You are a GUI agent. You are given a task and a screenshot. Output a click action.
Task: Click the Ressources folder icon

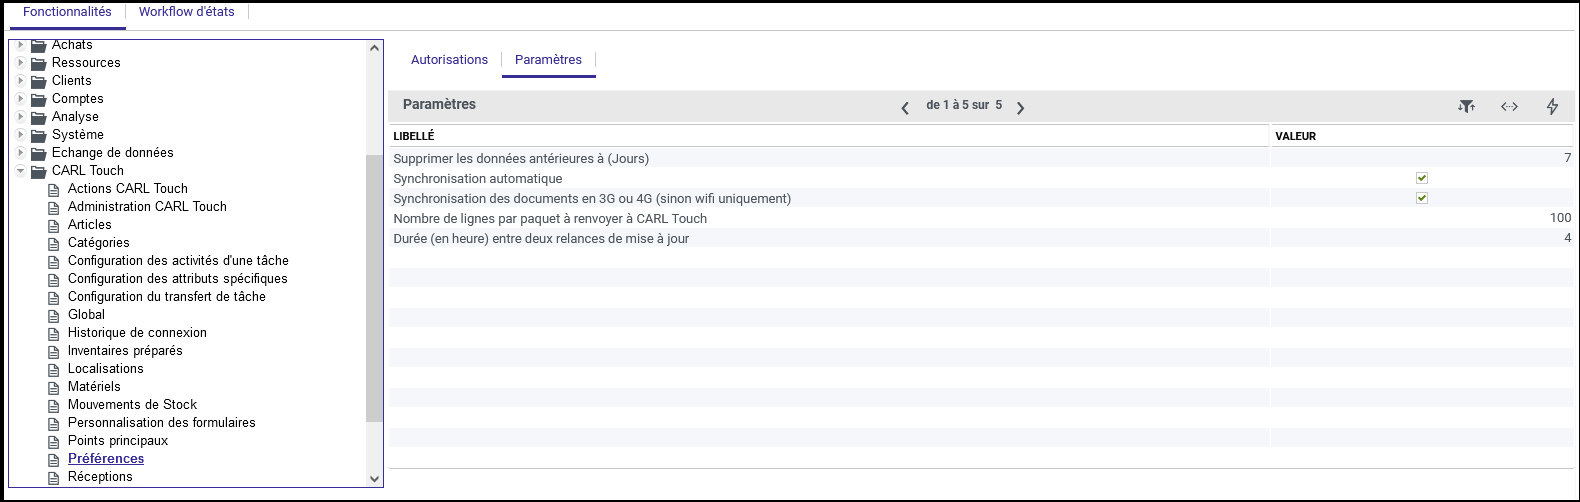coord(39,63)
